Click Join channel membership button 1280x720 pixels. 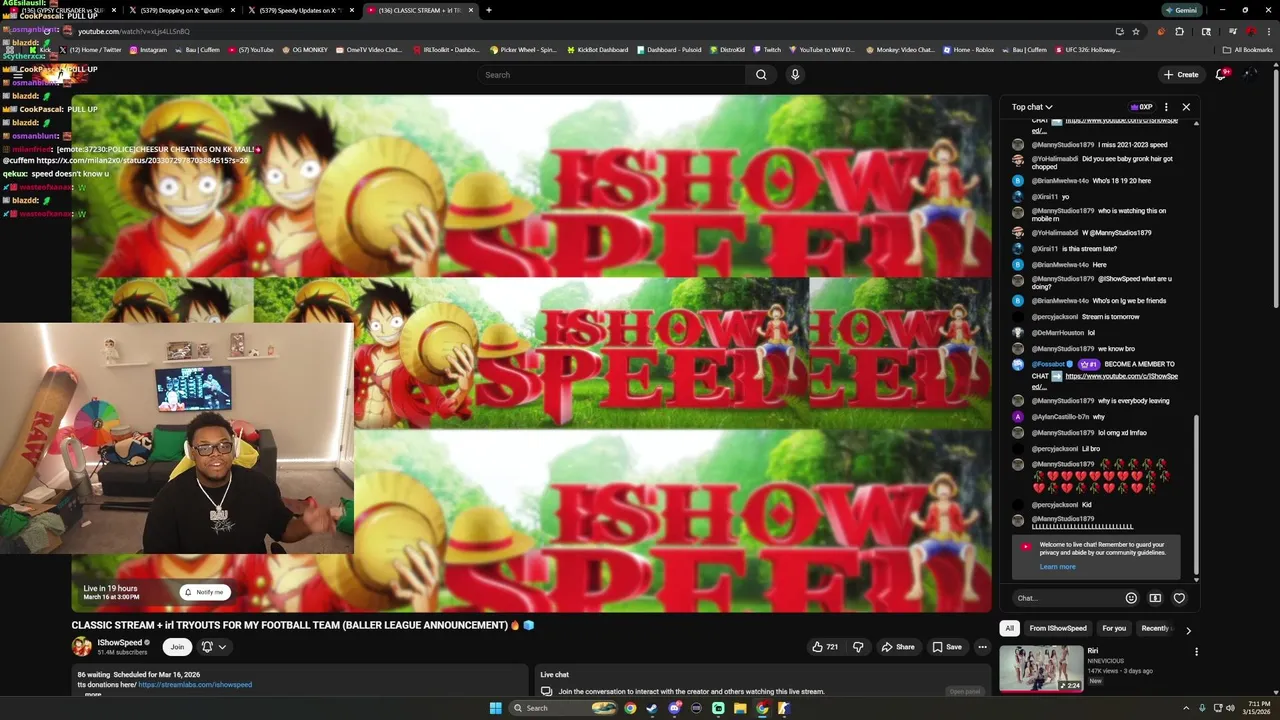coord(177,647)
